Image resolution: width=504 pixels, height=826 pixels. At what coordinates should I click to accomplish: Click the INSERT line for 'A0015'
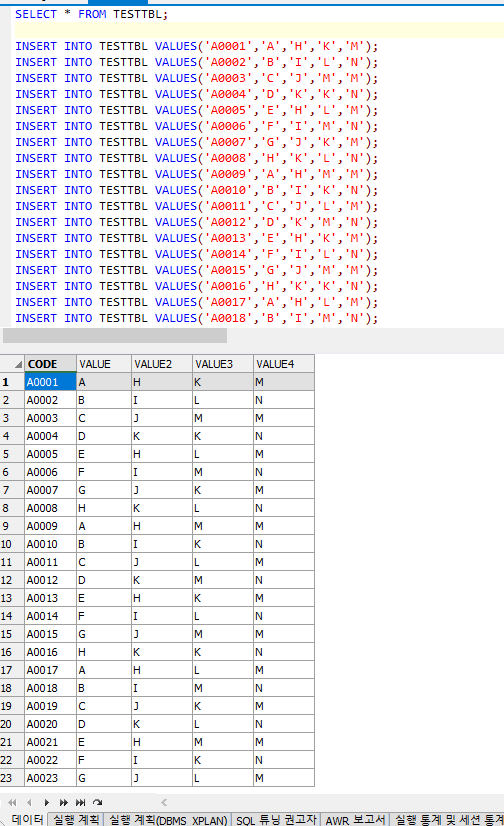196,270
